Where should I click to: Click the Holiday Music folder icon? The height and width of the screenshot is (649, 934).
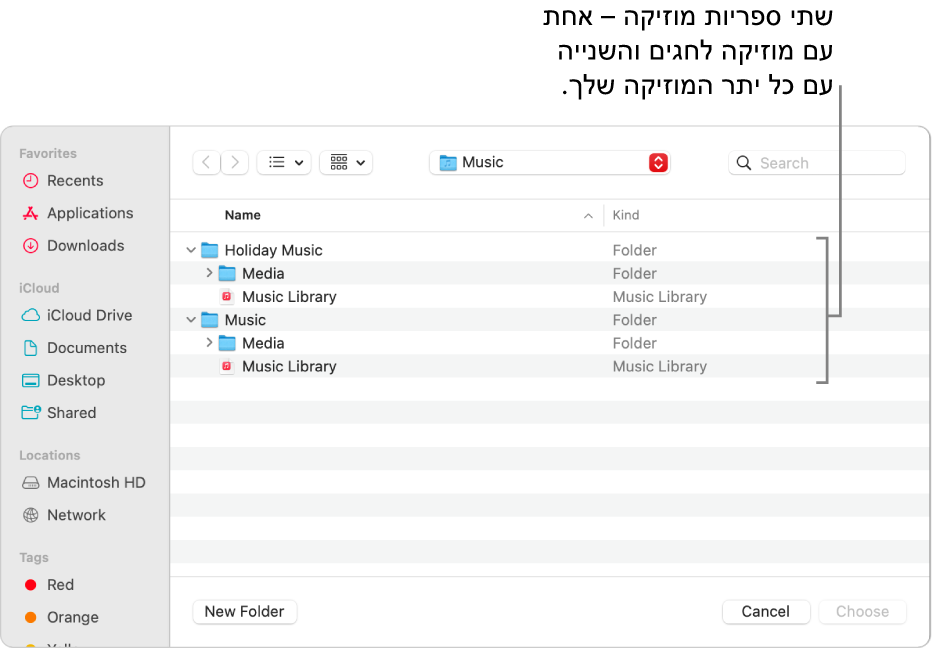coord(210,250)
